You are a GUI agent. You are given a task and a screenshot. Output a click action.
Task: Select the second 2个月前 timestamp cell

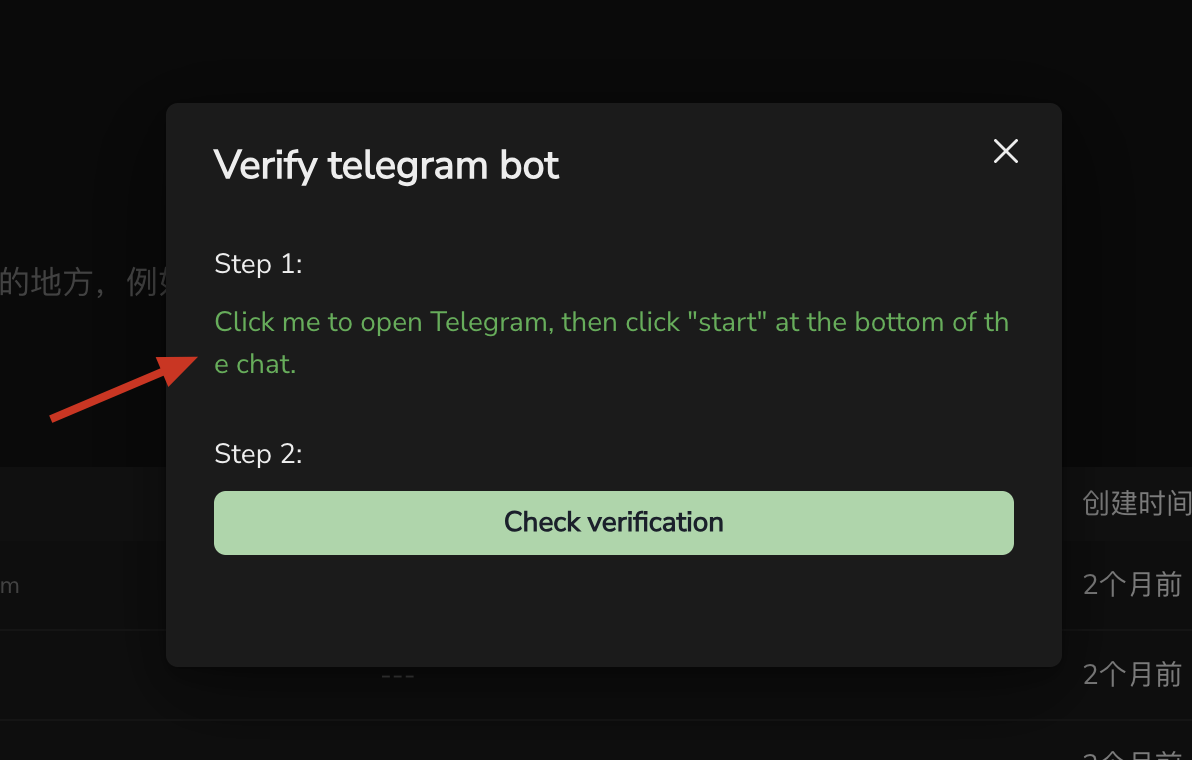click(x=1132, y=675)
